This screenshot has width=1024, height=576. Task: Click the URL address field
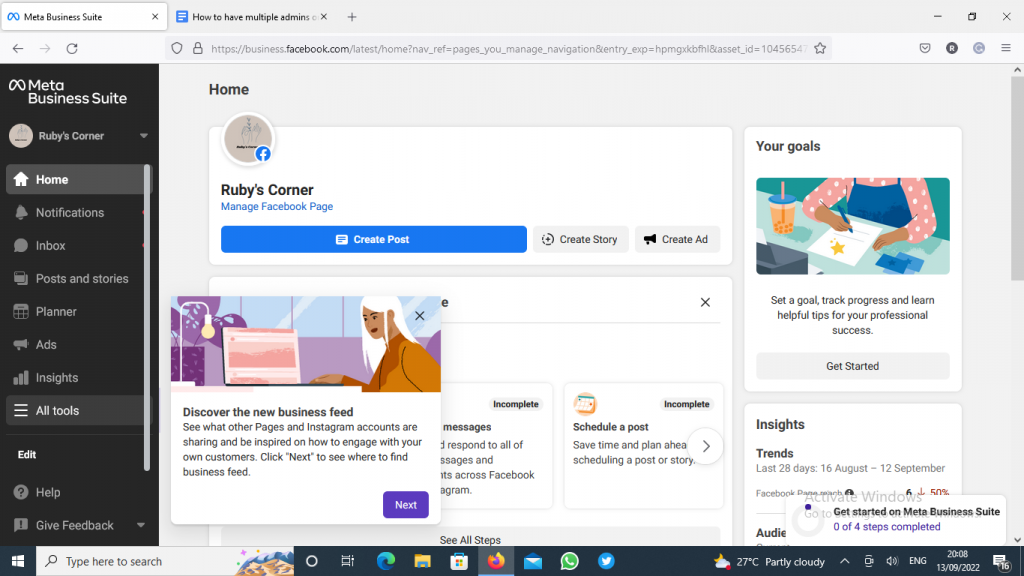tap(509, 49)
